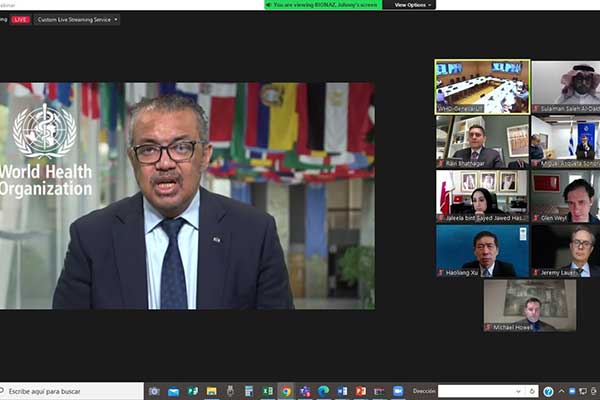Click muted mic icon beside Miguel Asqueta
600x400 pixels.
pyautogui.click(x=536, y=164)
